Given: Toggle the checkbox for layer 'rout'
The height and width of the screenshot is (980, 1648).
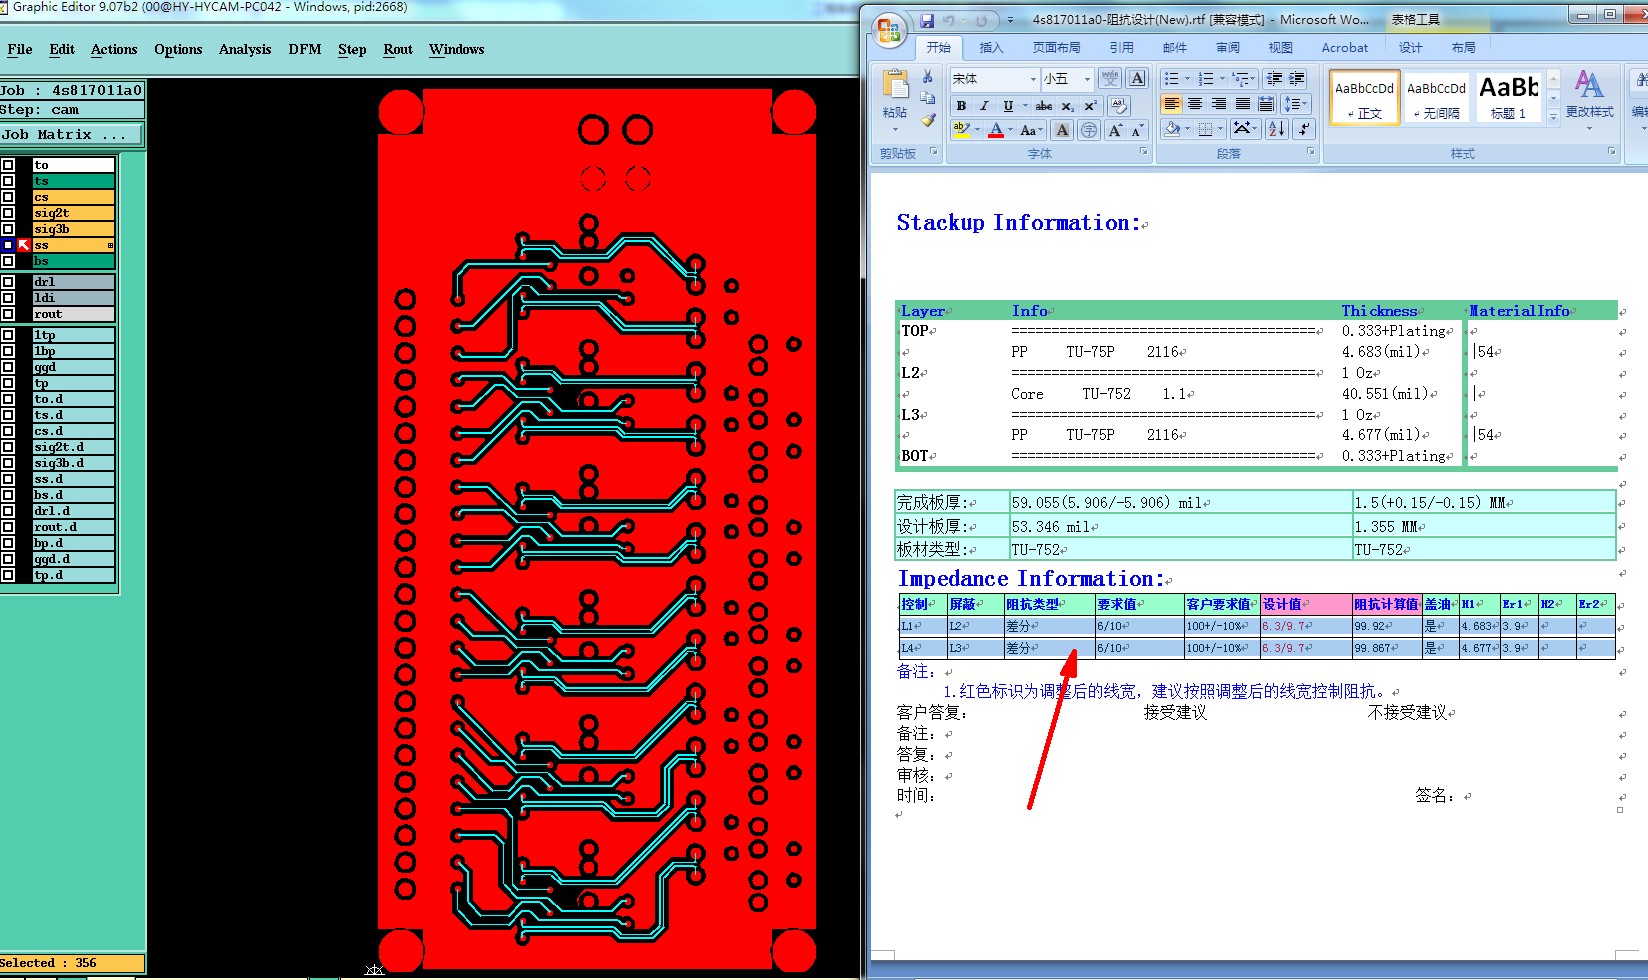Looking at the screenshot, I should tap(8, 314).
